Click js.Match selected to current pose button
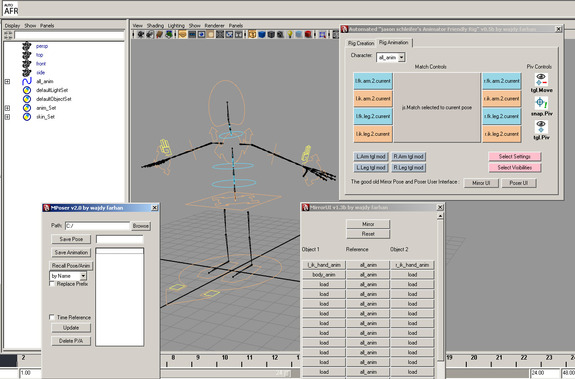Screen dimensions: 575x379 pos(437,107)
